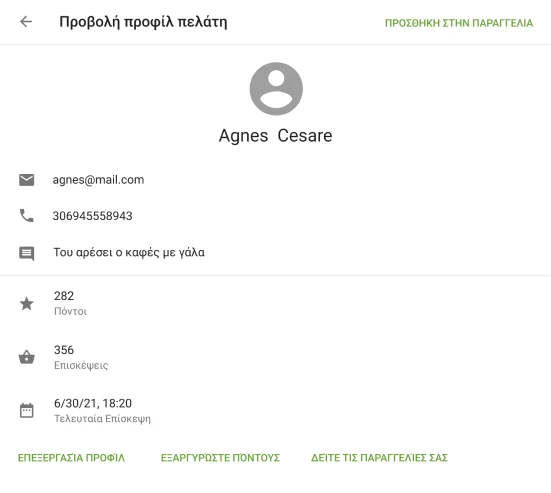Click the customer avatar picture
The width and height of the screenshot is (551, 493).
[x=276, y=89]
